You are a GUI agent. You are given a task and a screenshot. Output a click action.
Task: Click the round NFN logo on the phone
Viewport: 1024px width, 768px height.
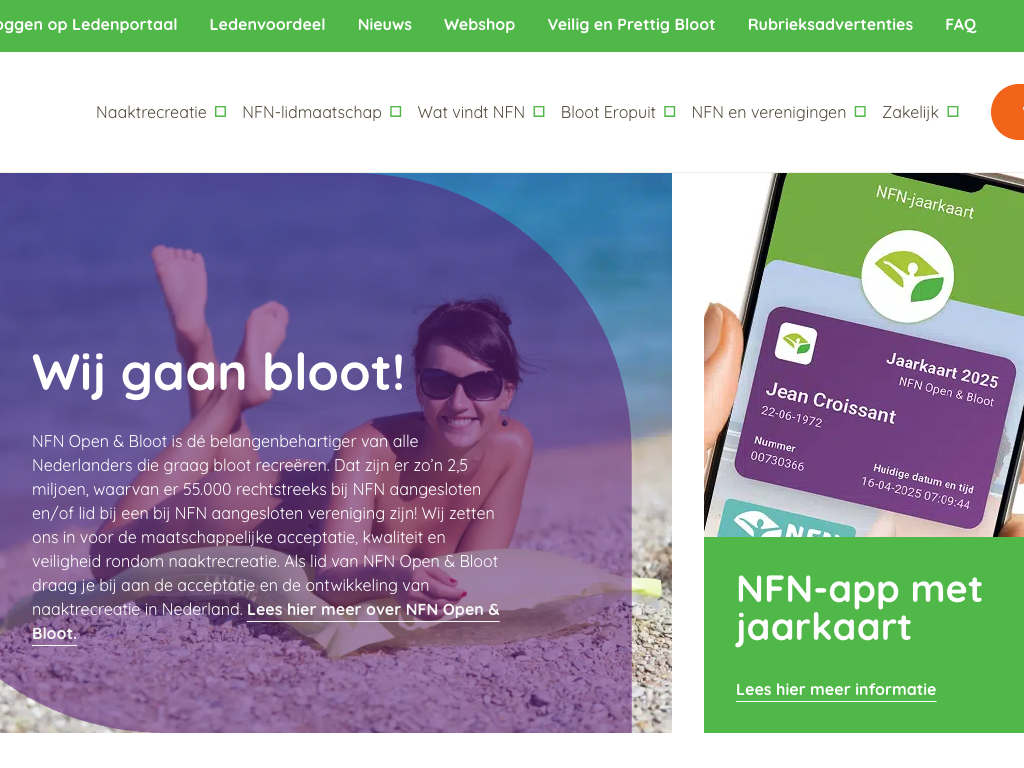pyautogui.click(x=907, y=276)
